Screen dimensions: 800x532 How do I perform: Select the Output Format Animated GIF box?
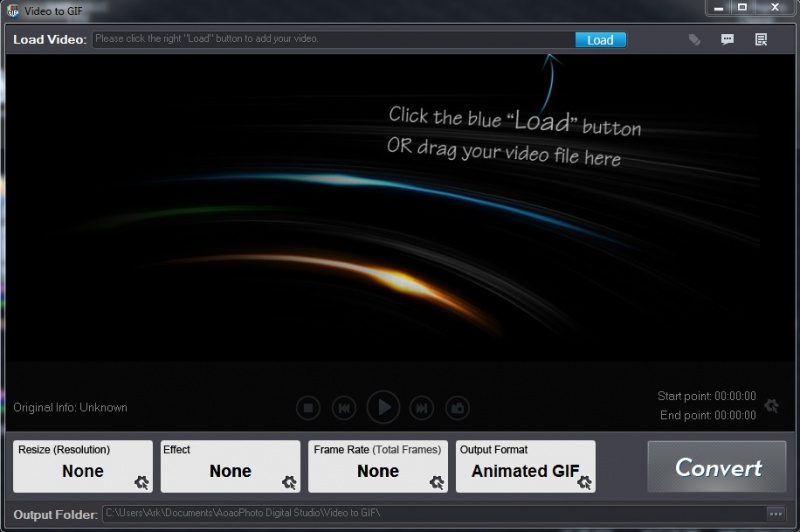(520, 468)
